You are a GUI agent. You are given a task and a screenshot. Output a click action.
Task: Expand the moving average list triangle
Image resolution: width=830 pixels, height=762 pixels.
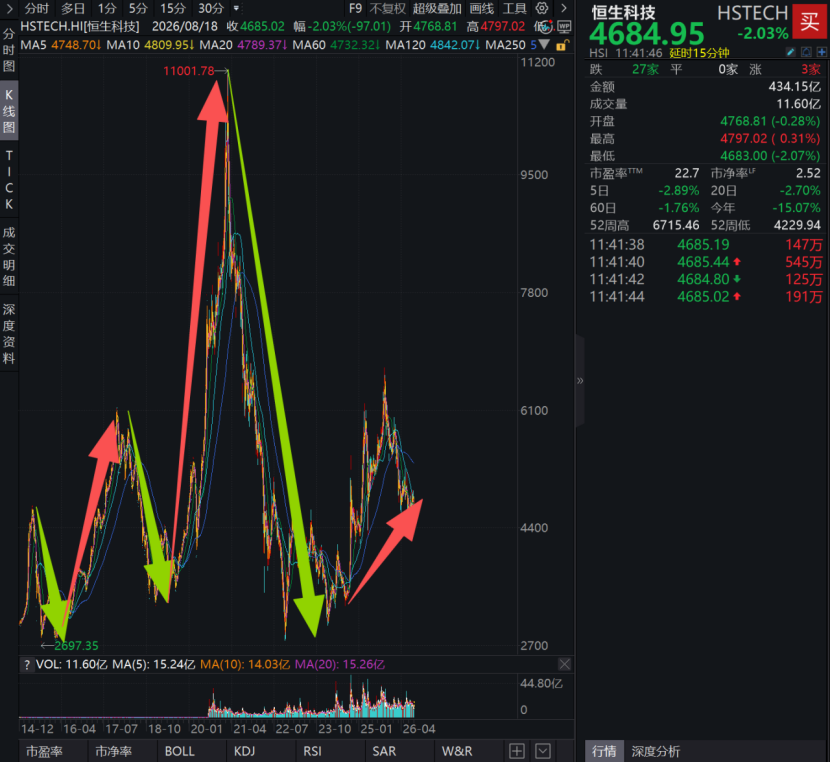click(544, 45)
